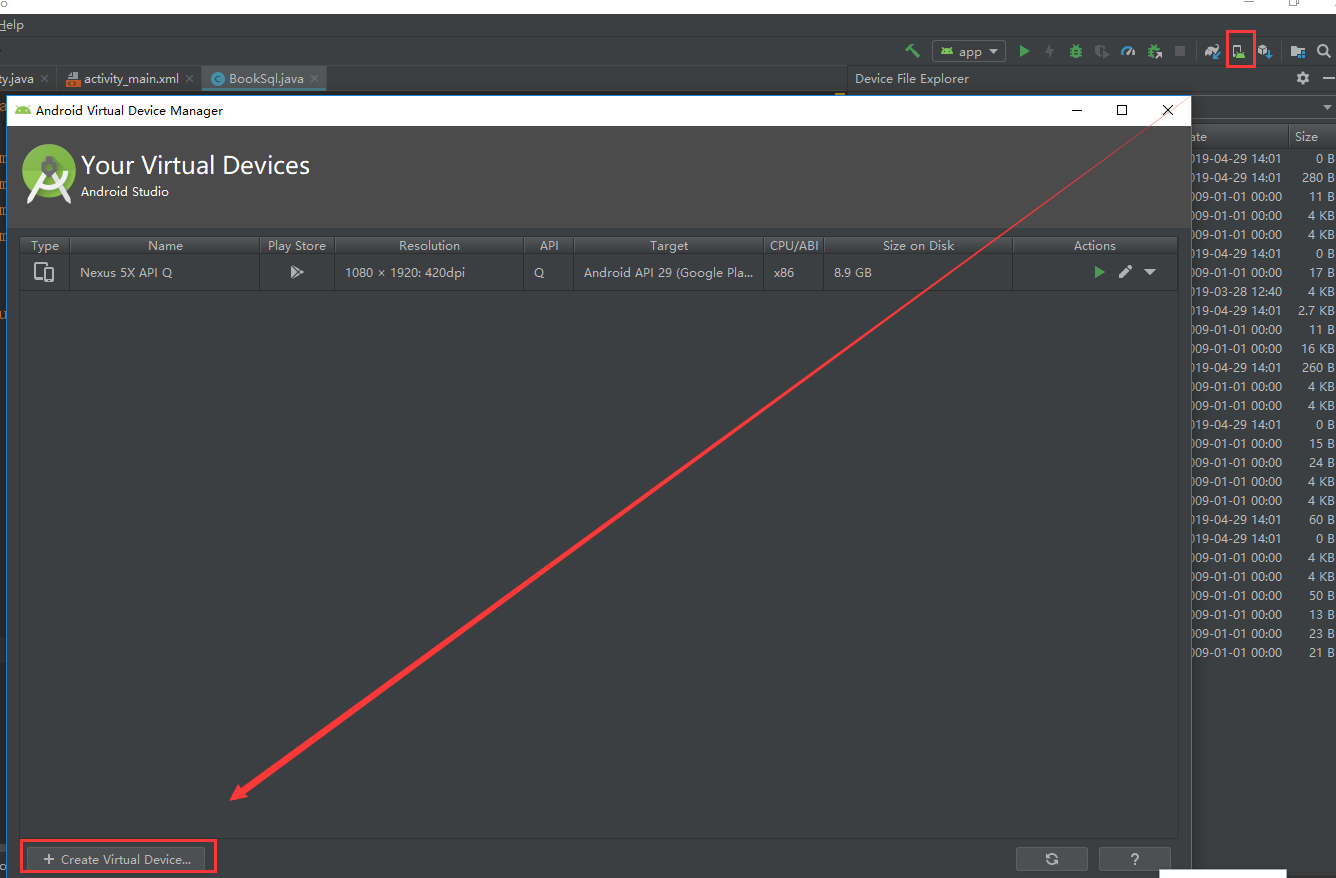Select the Nexus 5X API Q name cell
This screenshot has height=878, width=1336.
point(165,272)
